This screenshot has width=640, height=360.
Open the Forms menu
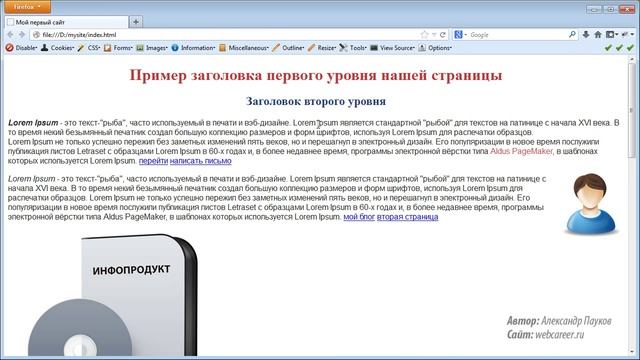tap(123, 48)
